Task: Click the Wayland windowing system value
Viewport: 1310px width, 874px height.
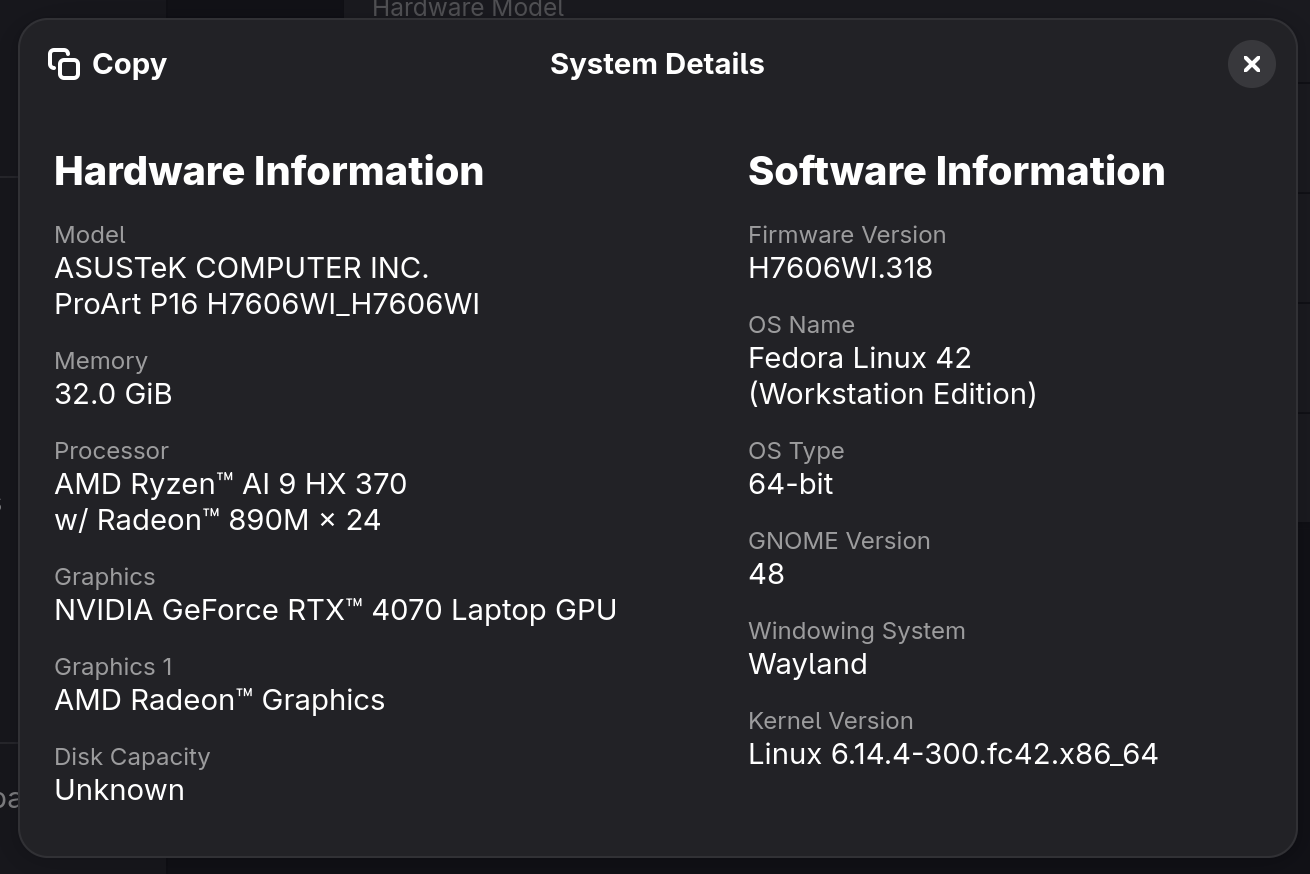Action: 807,664
